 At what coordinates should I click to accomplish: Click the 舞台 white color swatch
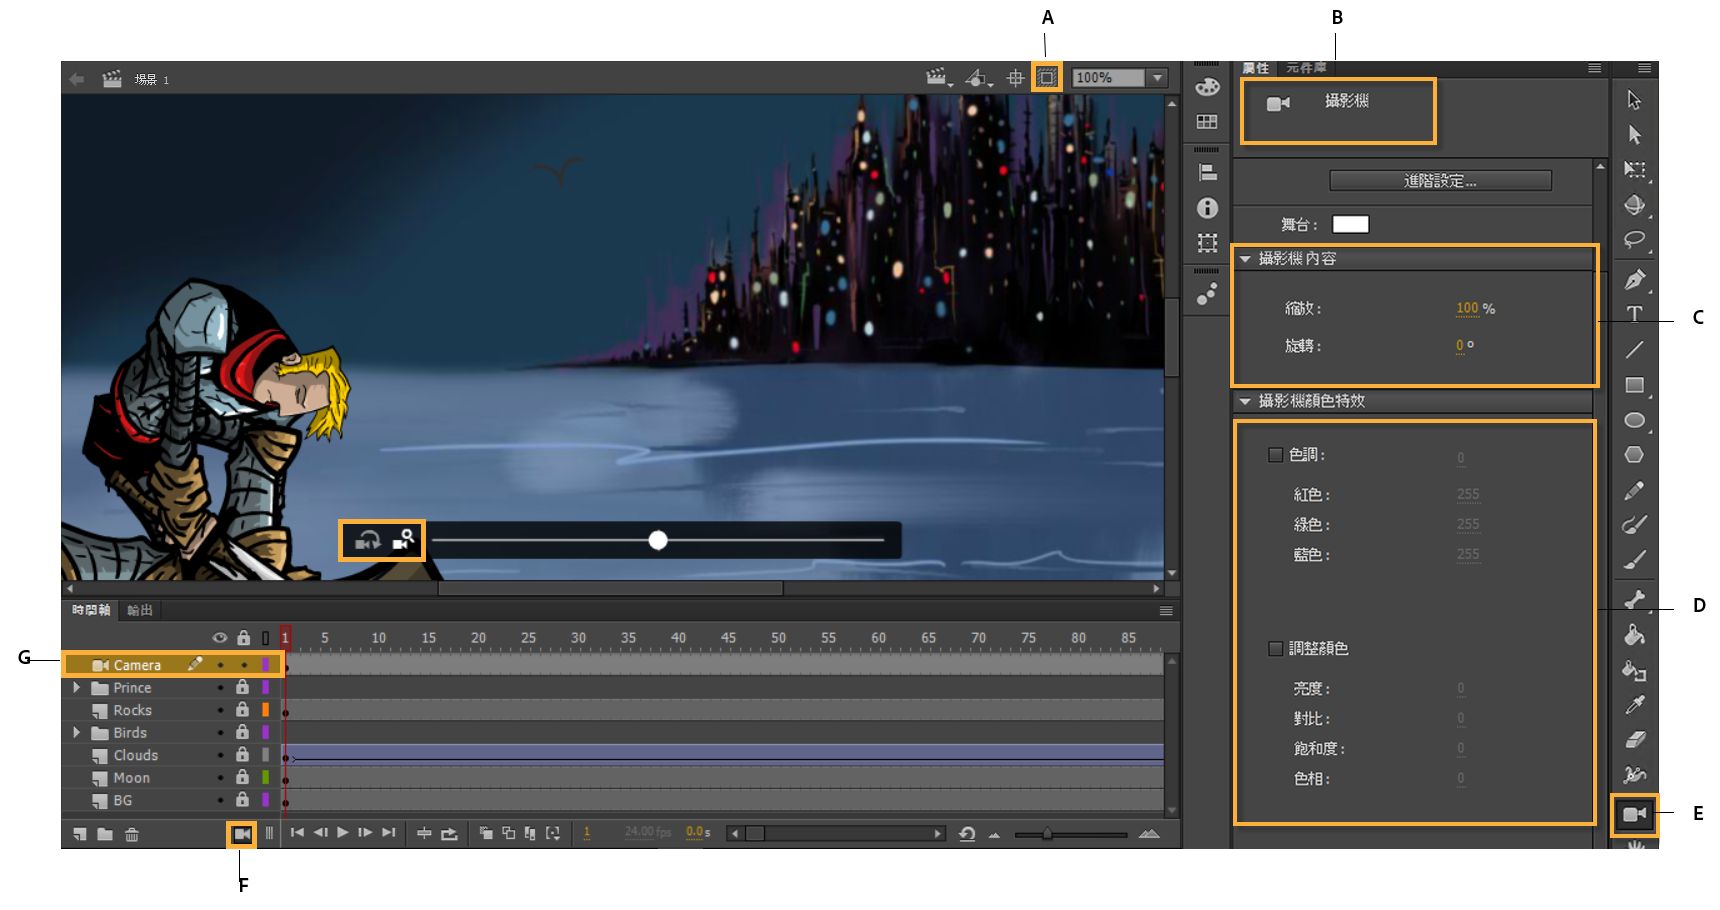tap(1350, 224)
